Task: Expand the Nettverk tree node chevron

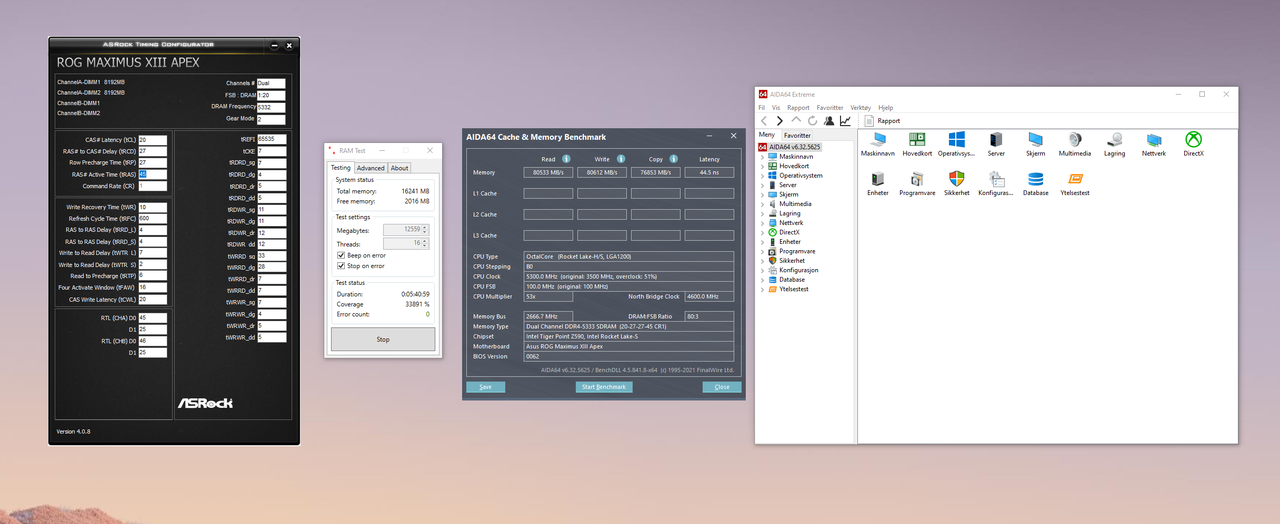Action: (763, 222)
